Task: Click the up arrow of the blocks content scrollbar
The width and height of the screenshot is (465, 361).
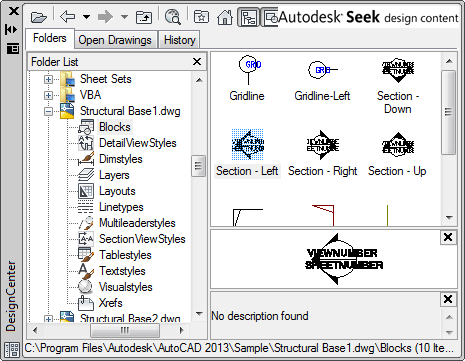Action: tap(449, 61)
